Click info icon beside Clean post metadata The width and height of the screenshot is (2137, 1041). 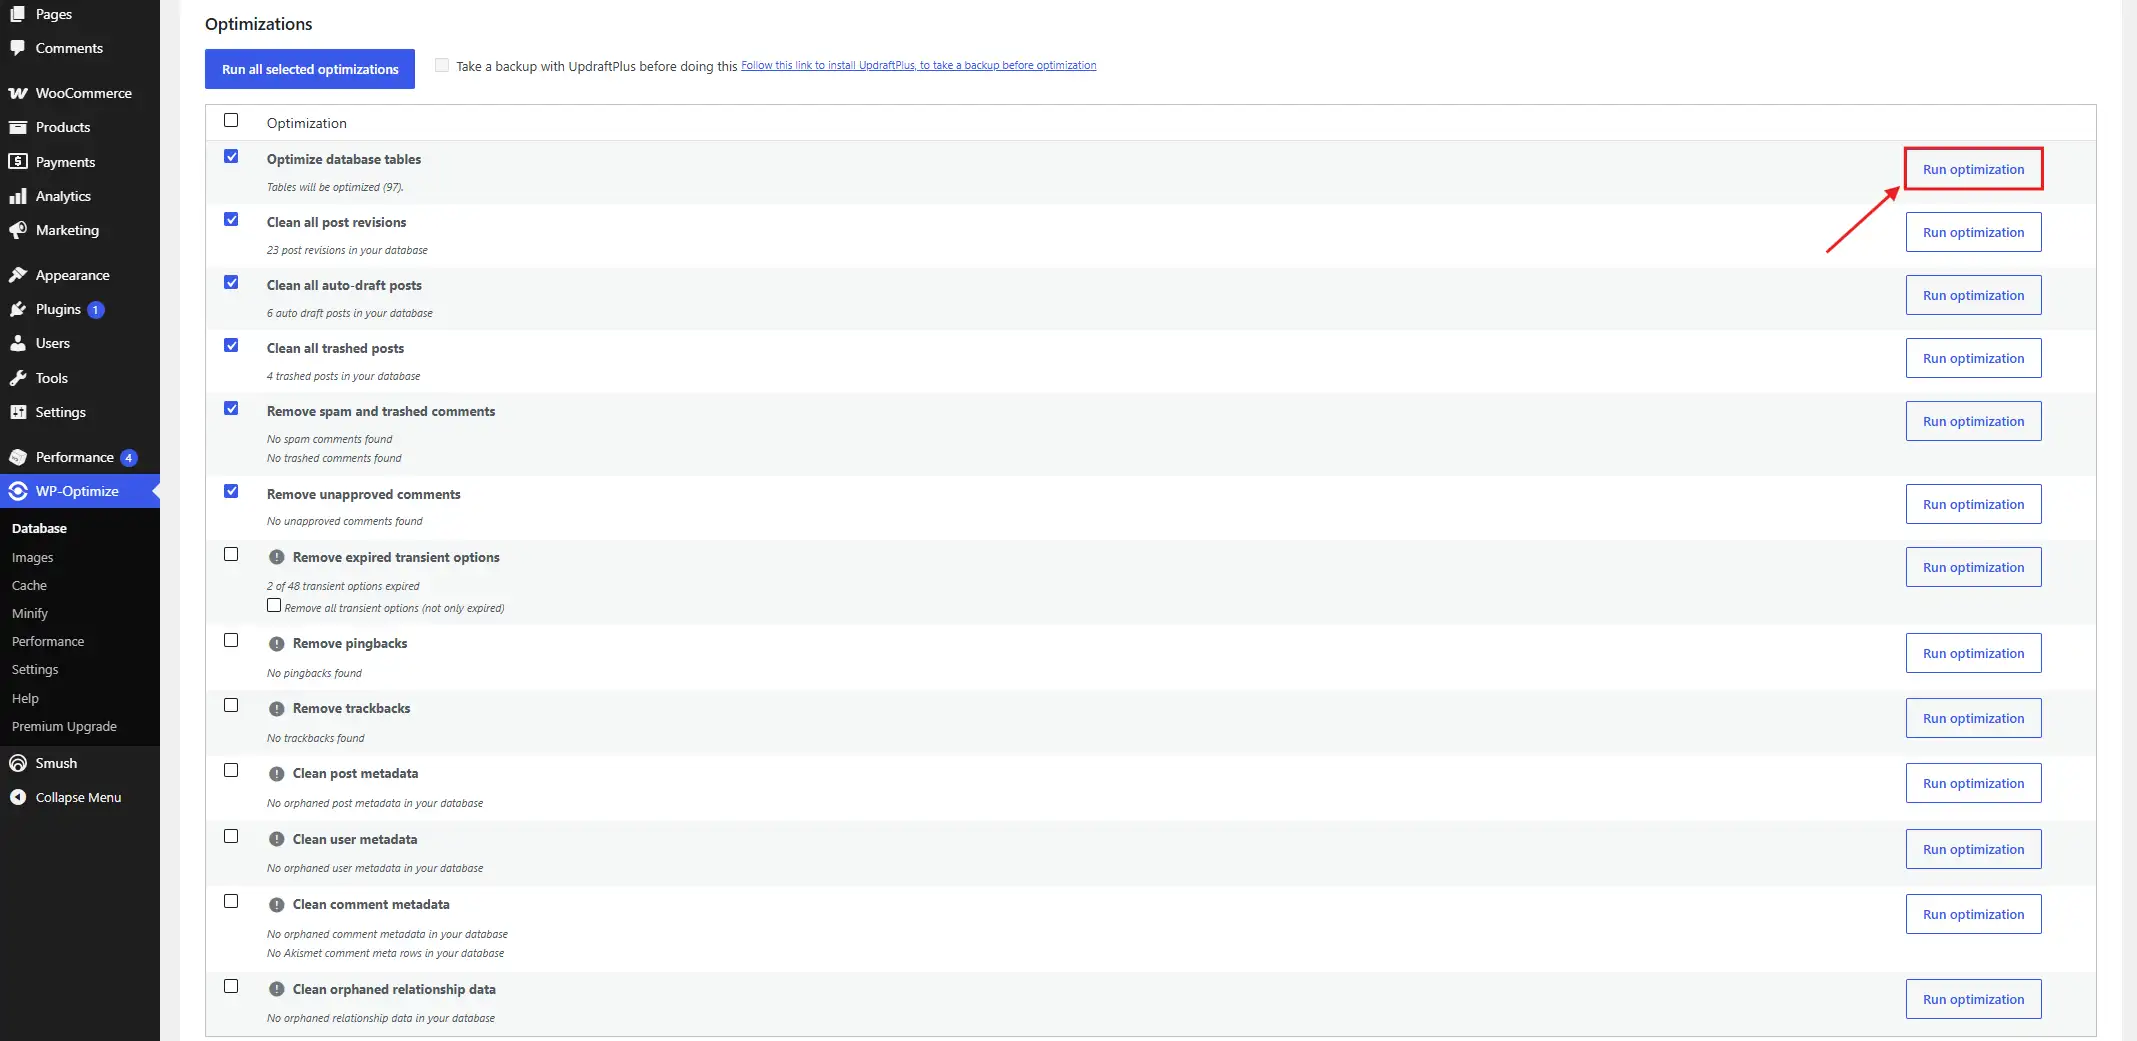[277, 774]
